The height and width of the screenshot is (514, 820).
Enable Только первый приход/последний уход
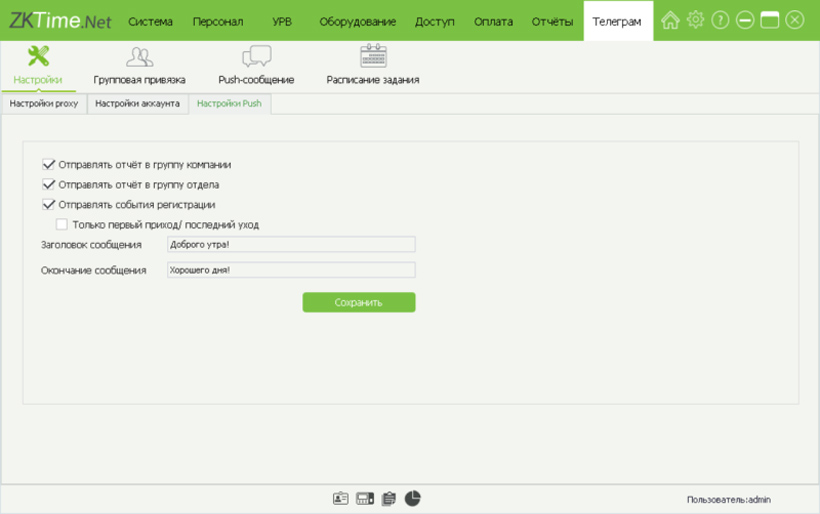(62, 224)
